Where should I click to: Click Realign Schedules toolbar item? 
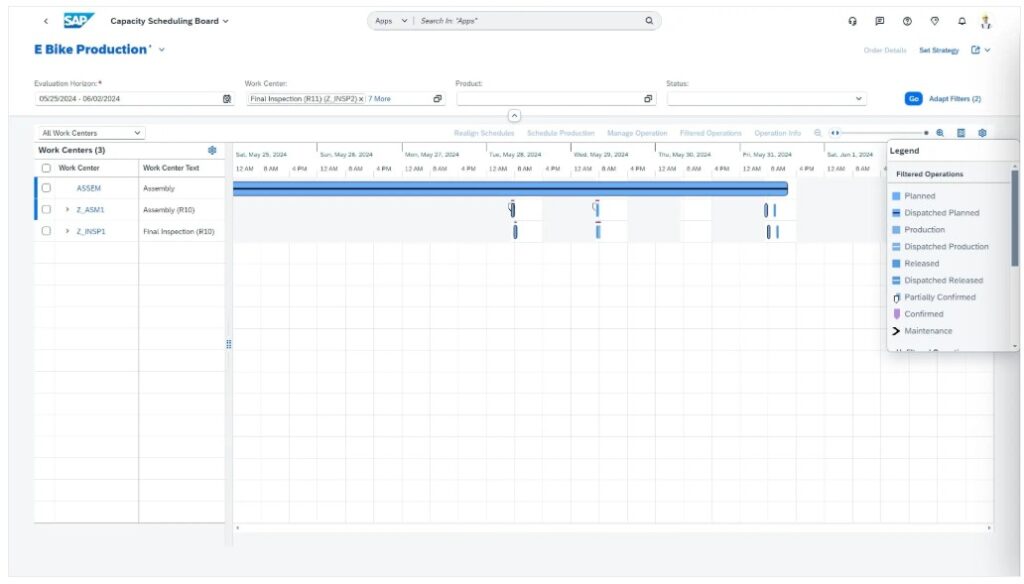point(484,133)
